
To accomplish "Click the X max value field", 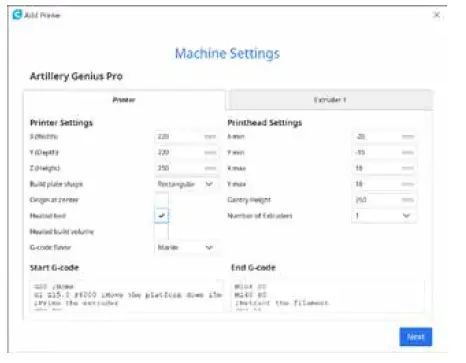I will tap(384, 168).
